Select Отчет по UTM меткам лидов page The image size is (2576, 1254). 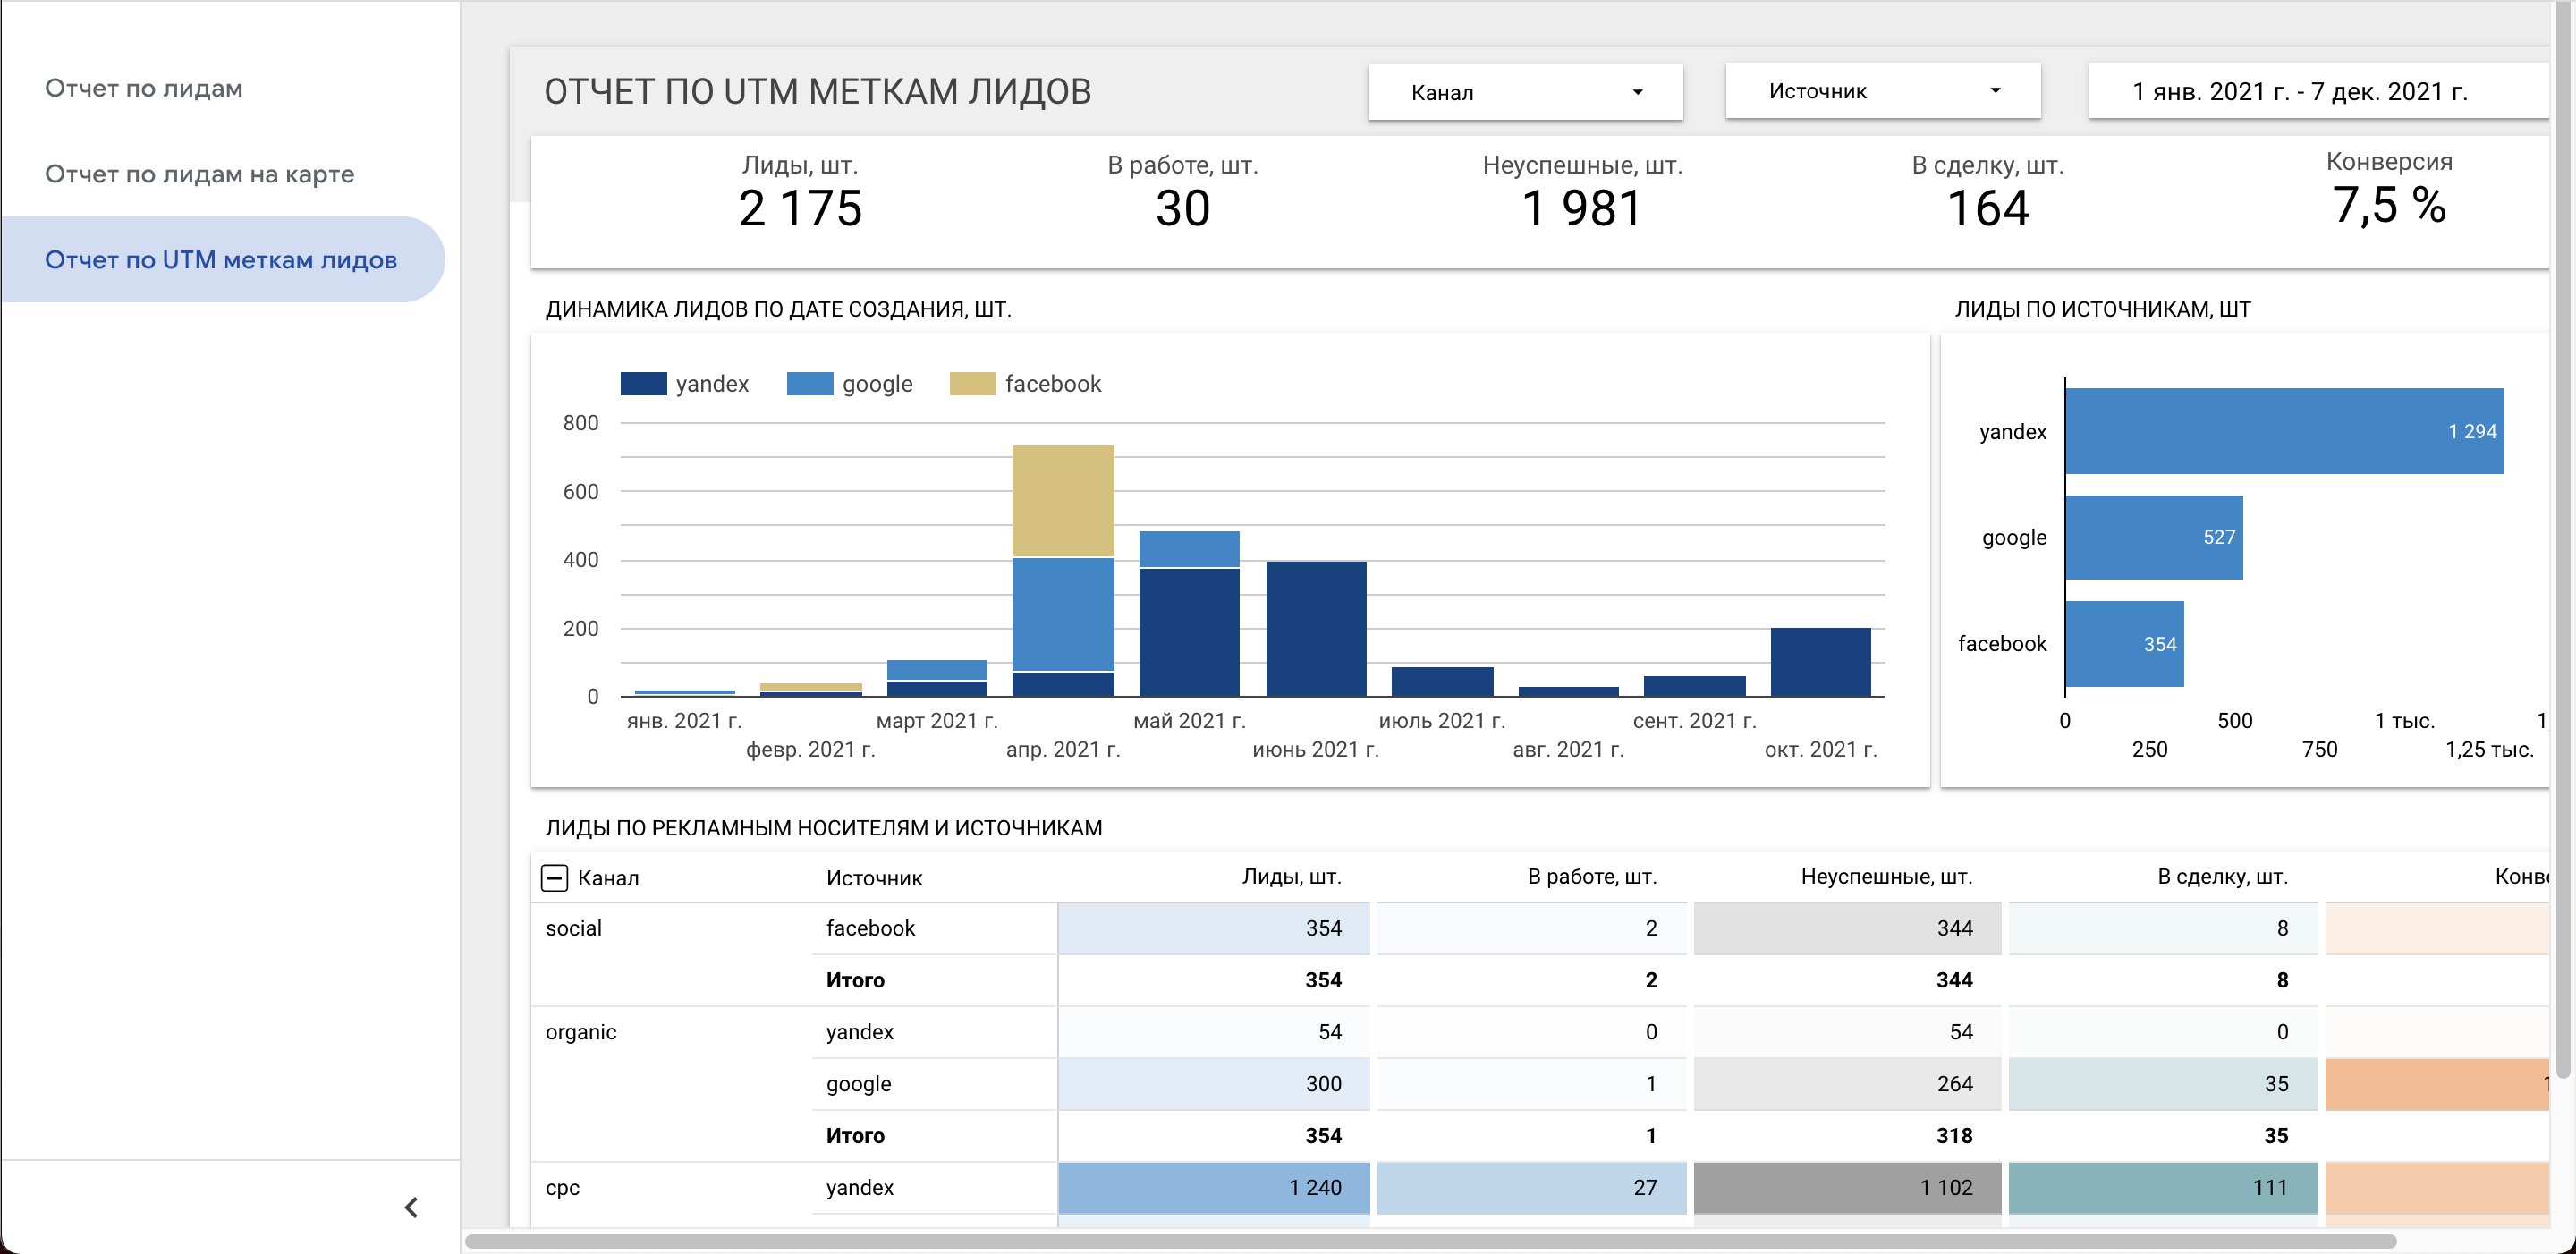click(221, 260)
